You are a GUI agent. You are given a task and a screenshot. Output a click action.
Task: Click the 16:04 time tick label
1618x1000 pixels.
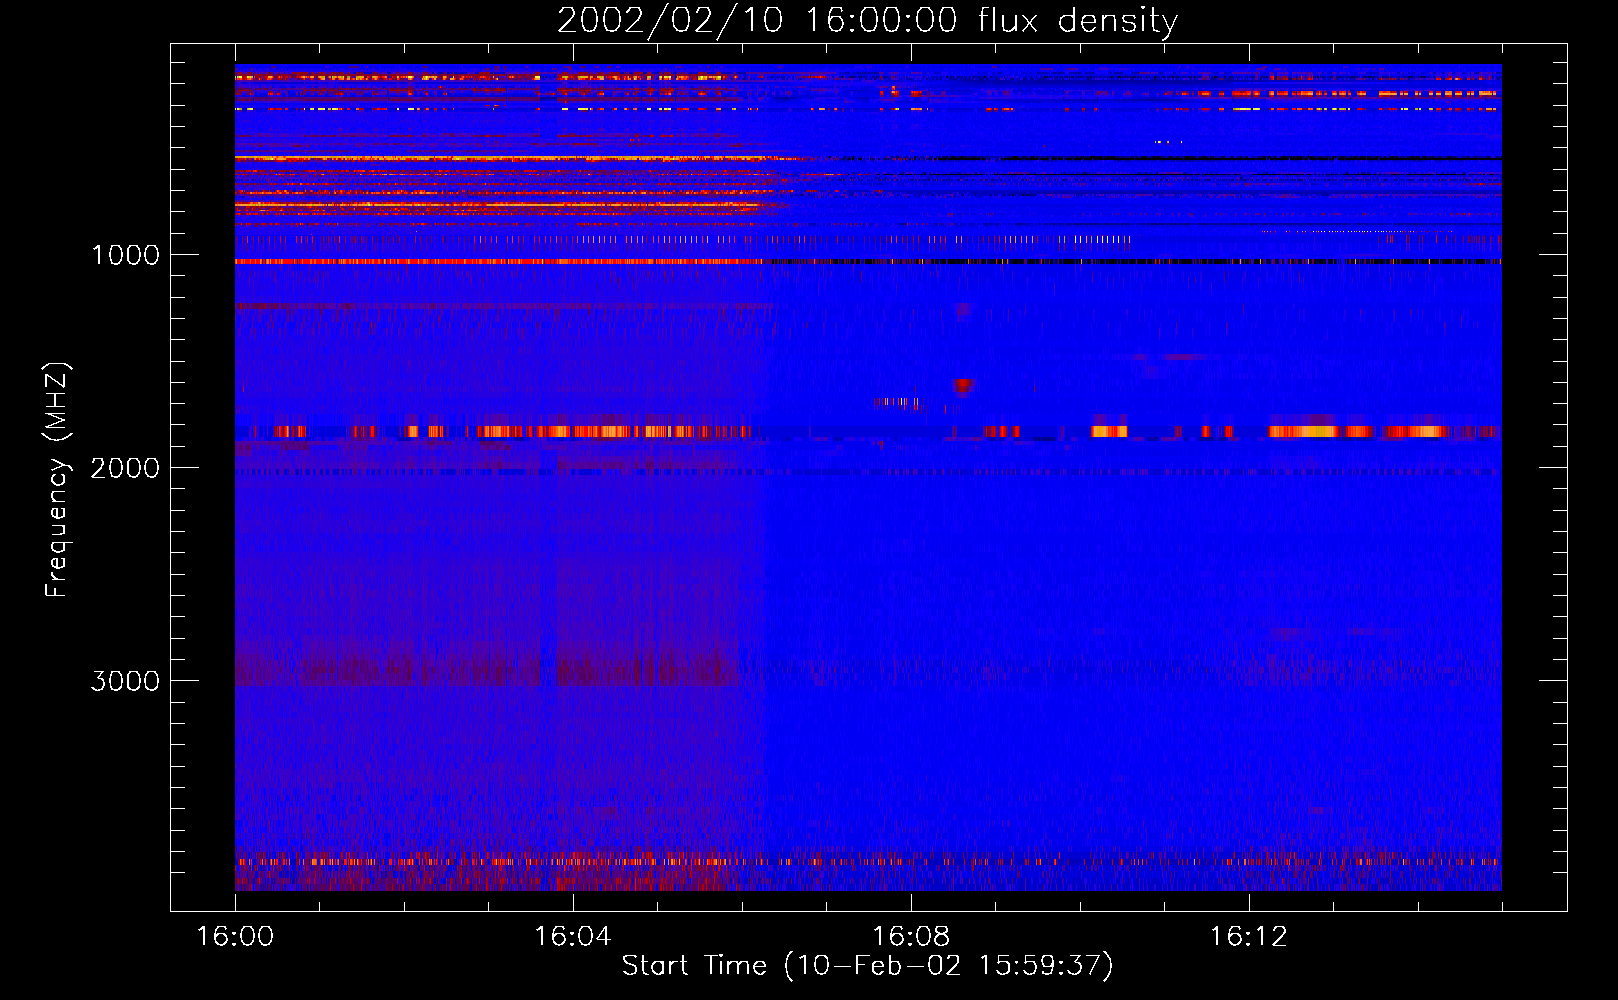[573, 937]
